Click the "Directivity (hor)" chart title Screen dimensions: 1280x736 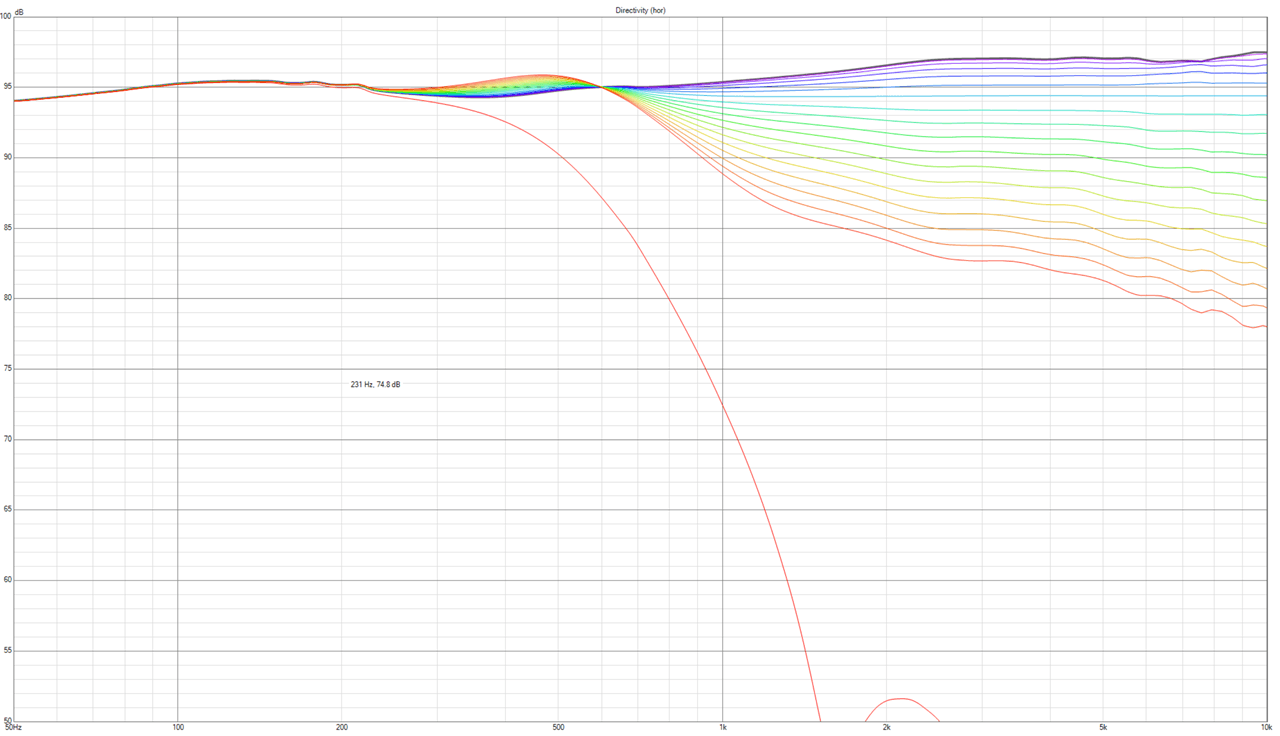point(640,10)
